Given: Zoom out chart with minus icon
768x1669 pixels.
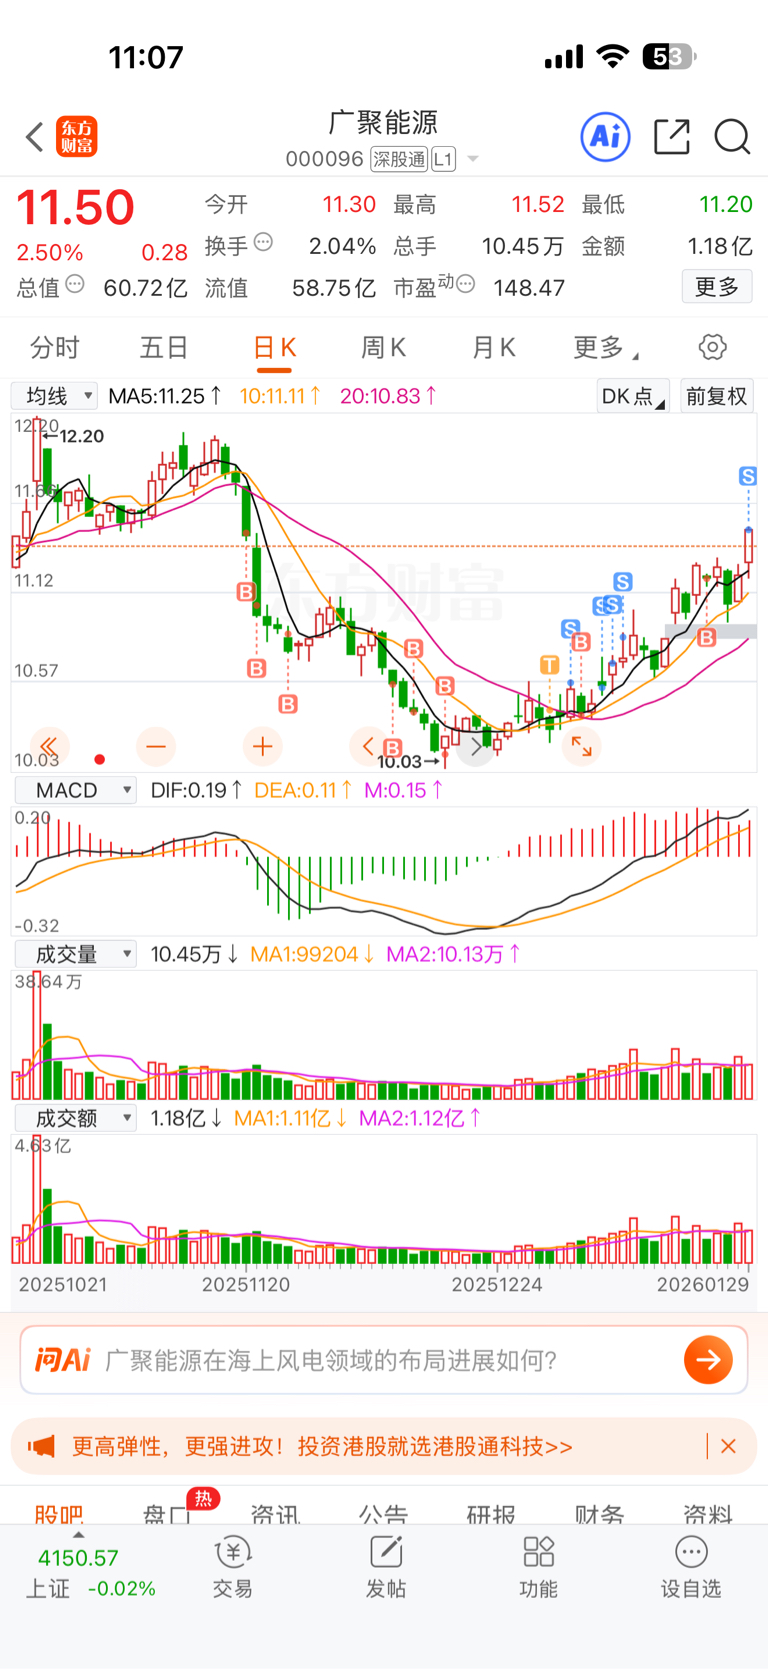Looking at the screenshot, I should pyautogui.click(x=155, y=746).
